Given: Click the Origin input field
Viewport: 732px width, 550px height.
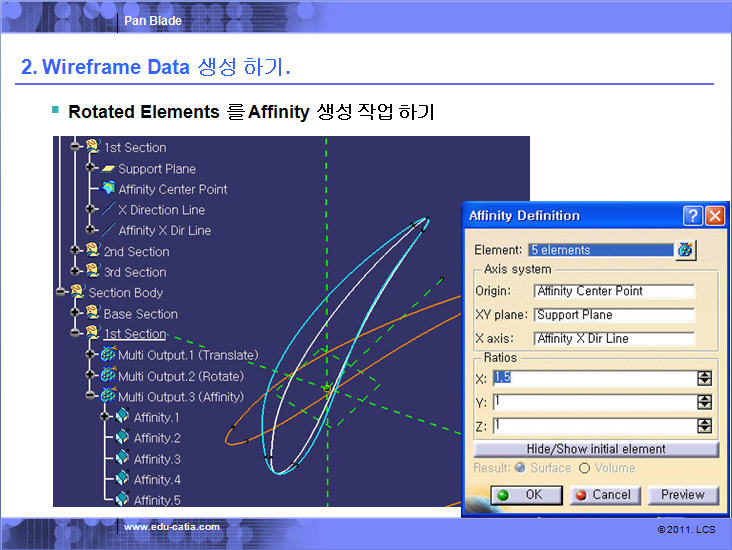Looking at the screenshot, I should point(614,291).
